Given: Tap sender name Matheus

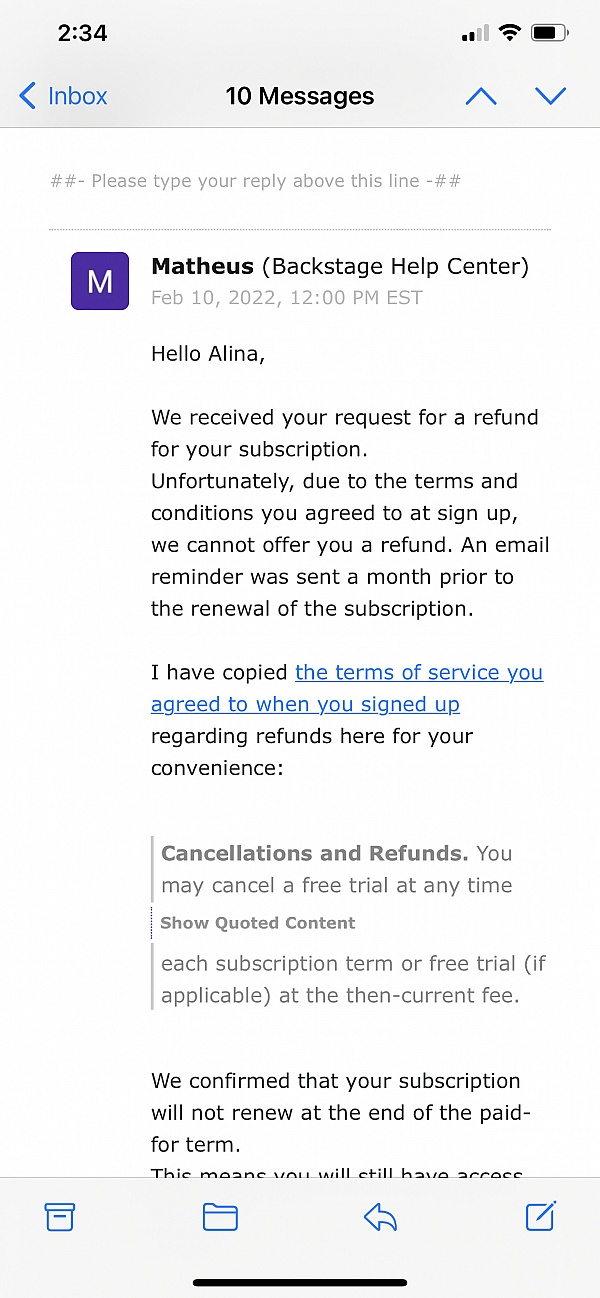Looking at the screenshot, I should pyautogui.click(x=202, y=266).
